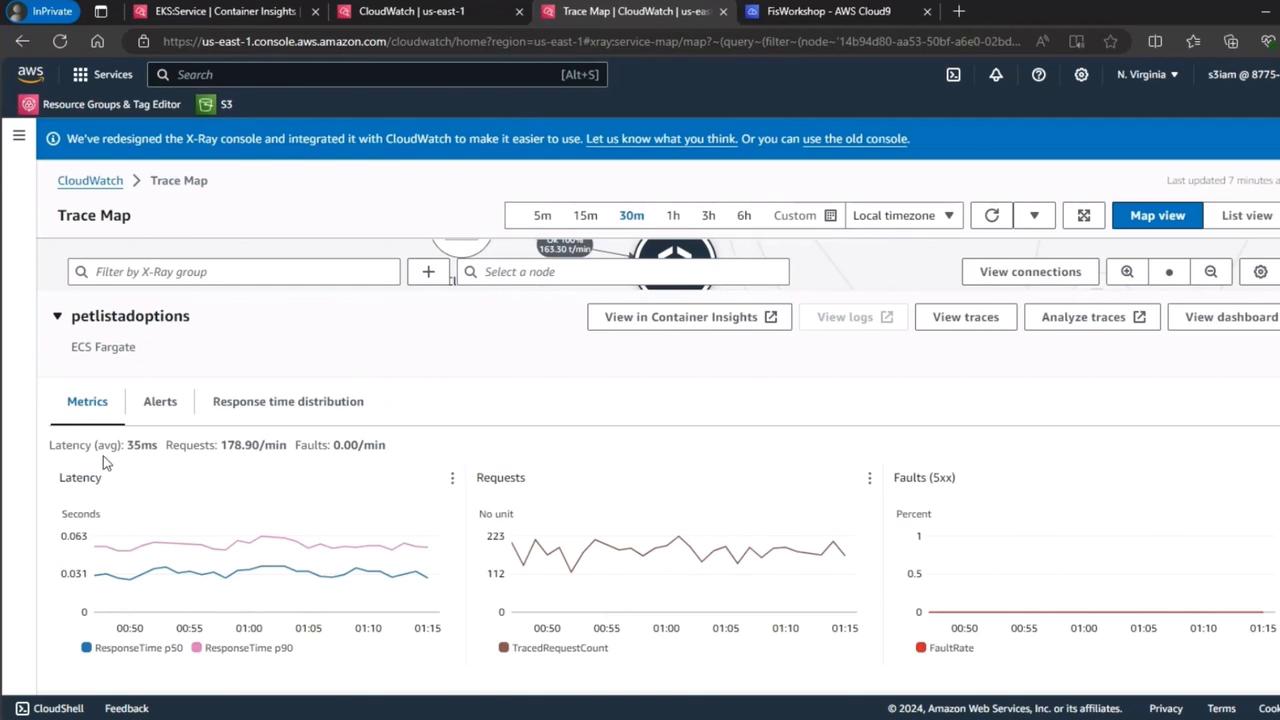Screen dimensions: 1280x720
Task: Set time range to 15m
Action: [x=585, y=216]
